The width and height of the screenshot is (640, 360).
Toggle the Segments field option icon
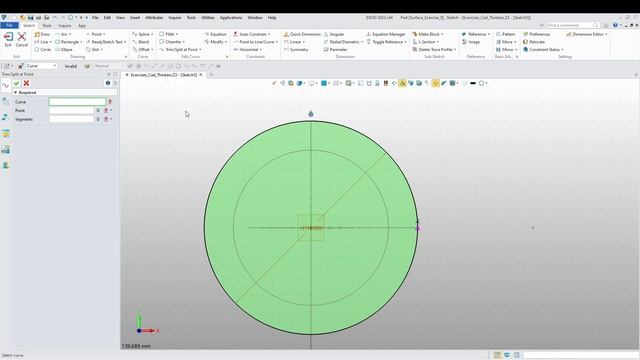click(98, 119)
